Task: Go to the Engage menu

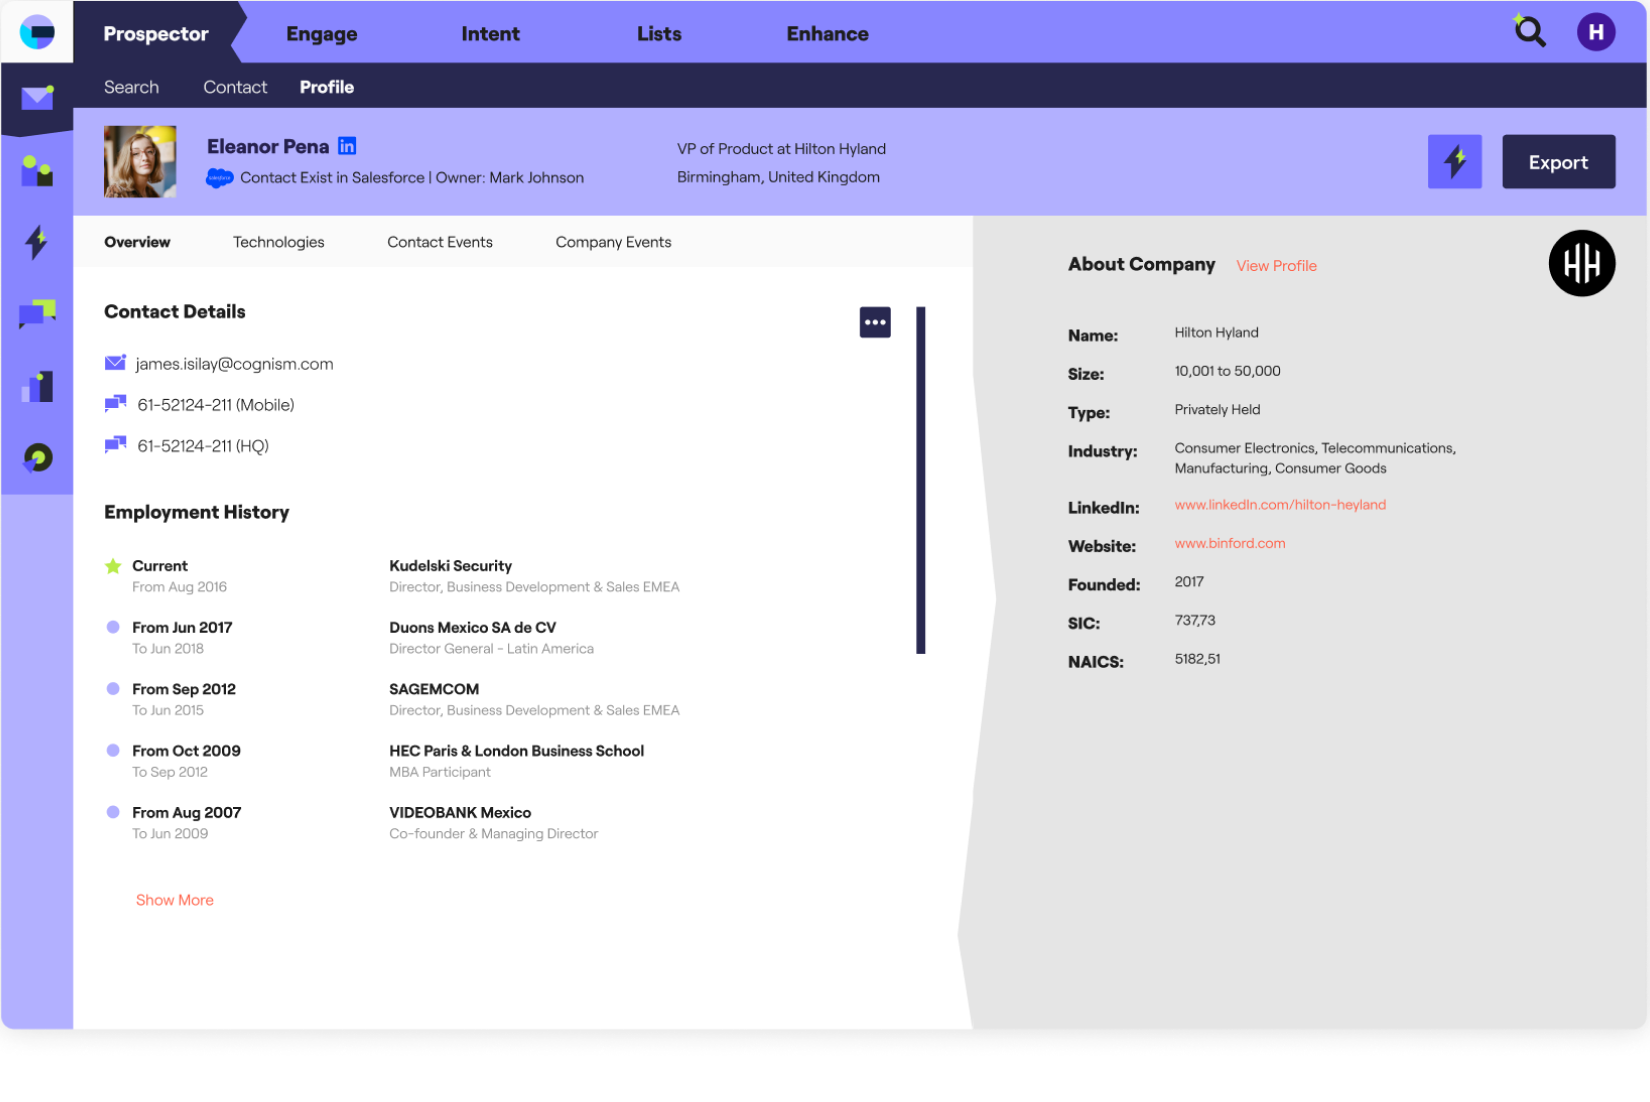Action: pyautogui.click(x=321, y=34)
